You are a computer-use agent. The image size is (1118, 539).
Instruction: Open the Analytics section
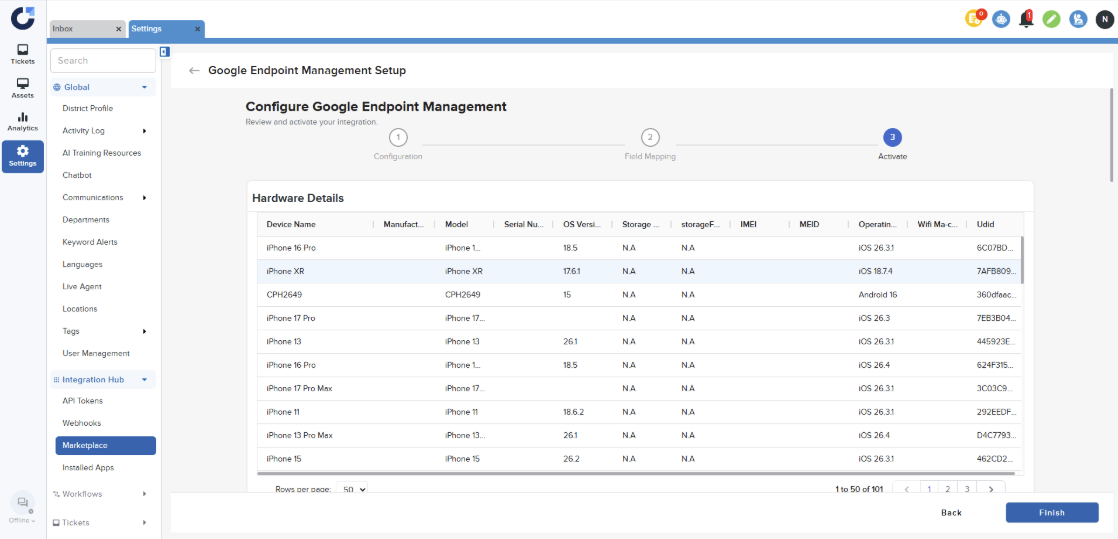tap(22, 121)
